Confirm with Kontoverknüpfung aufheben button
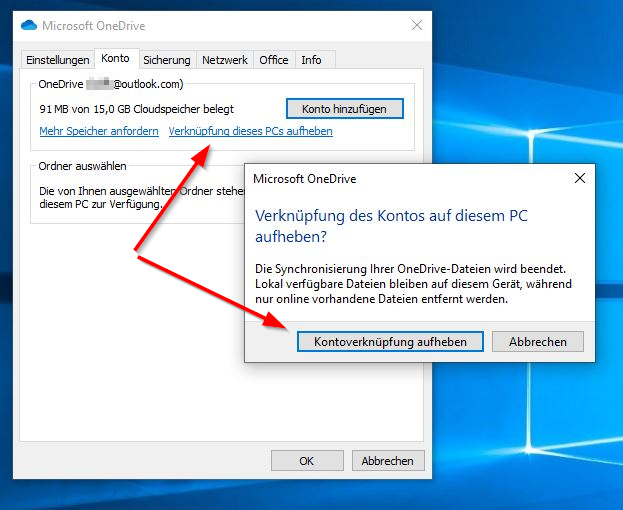623x510 pixels. click(390, 342)
